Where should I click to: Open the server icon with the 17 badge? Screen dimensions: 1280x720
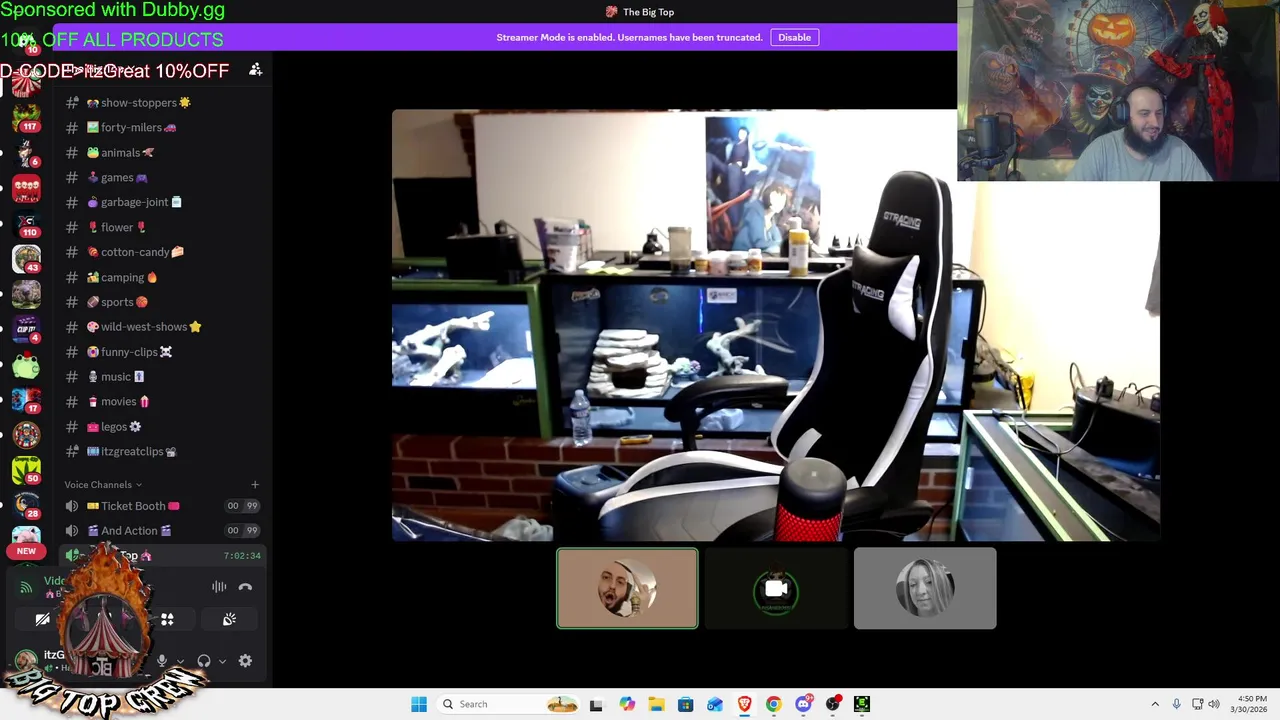pyautogui.click(x=27, y=400)
